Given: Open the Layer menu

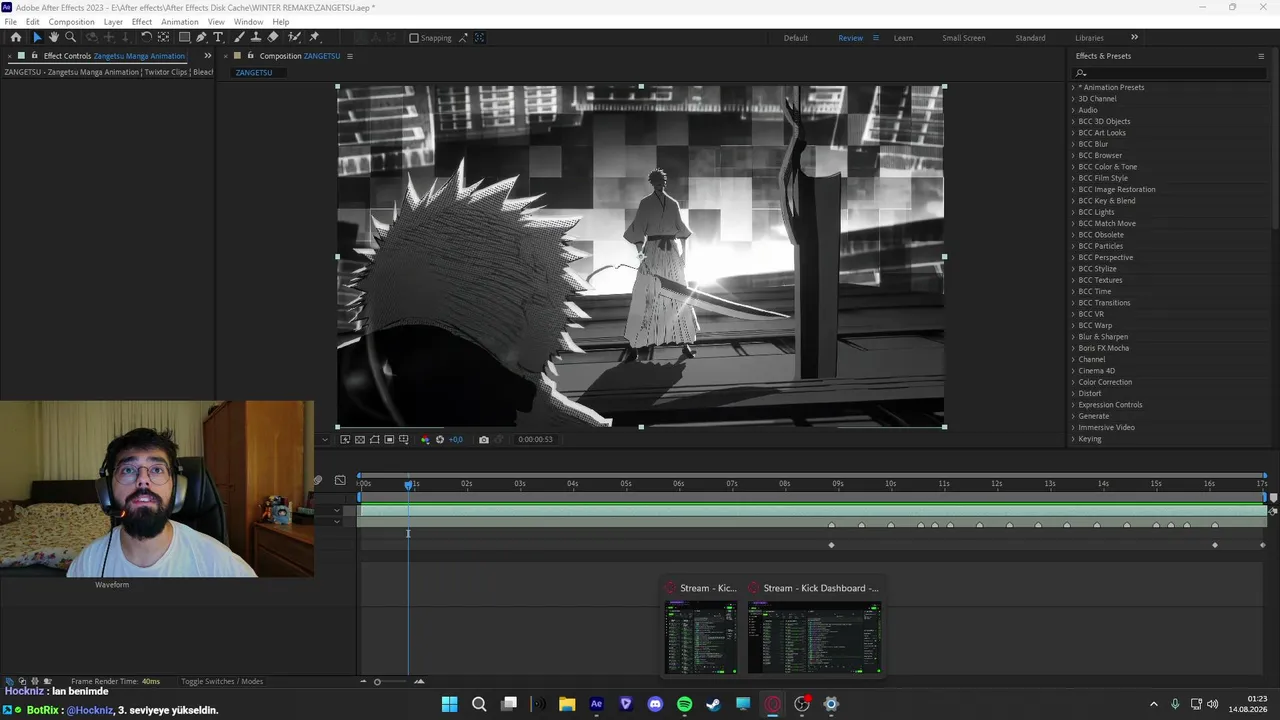Looking at the screenshot, I should coord(113,22).
